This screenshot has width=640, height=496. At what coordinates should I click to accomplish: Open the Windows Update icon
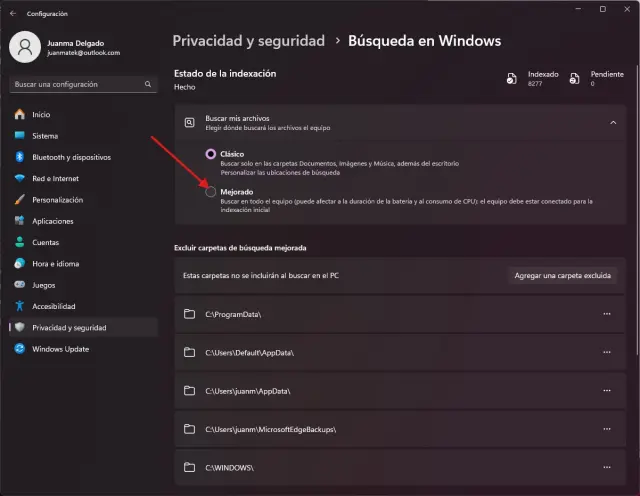coord(19,349)
